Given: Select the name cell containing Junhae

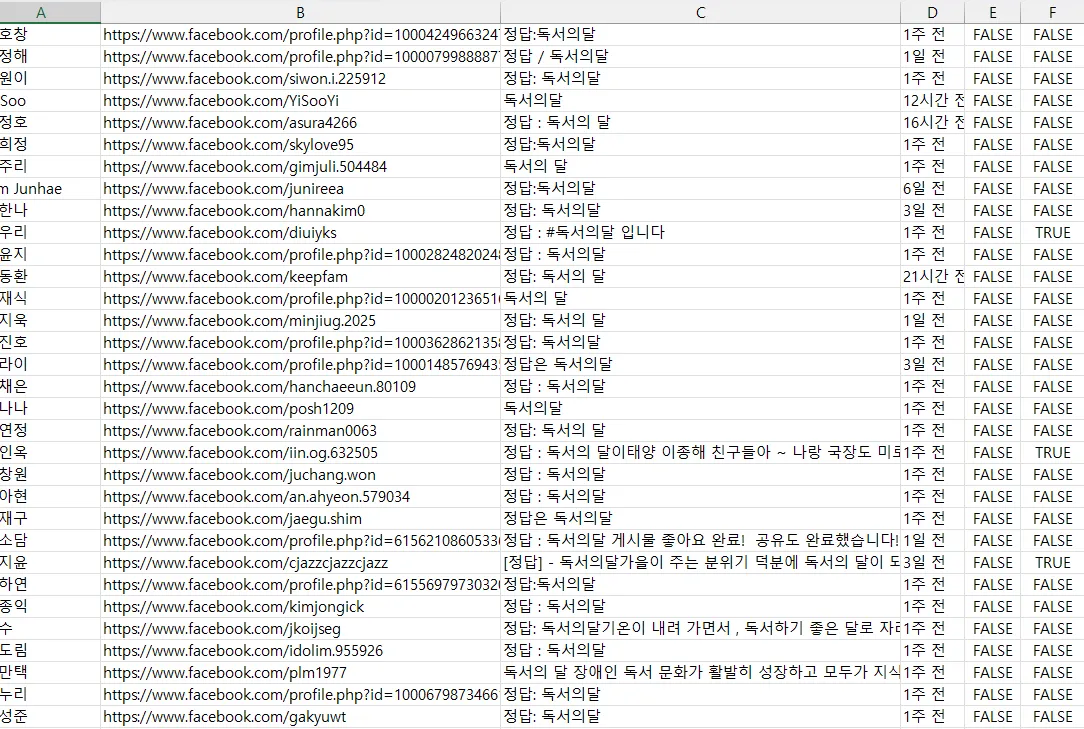Looking at the screenshot, I should pyautogui.click(x=40, y=188).
